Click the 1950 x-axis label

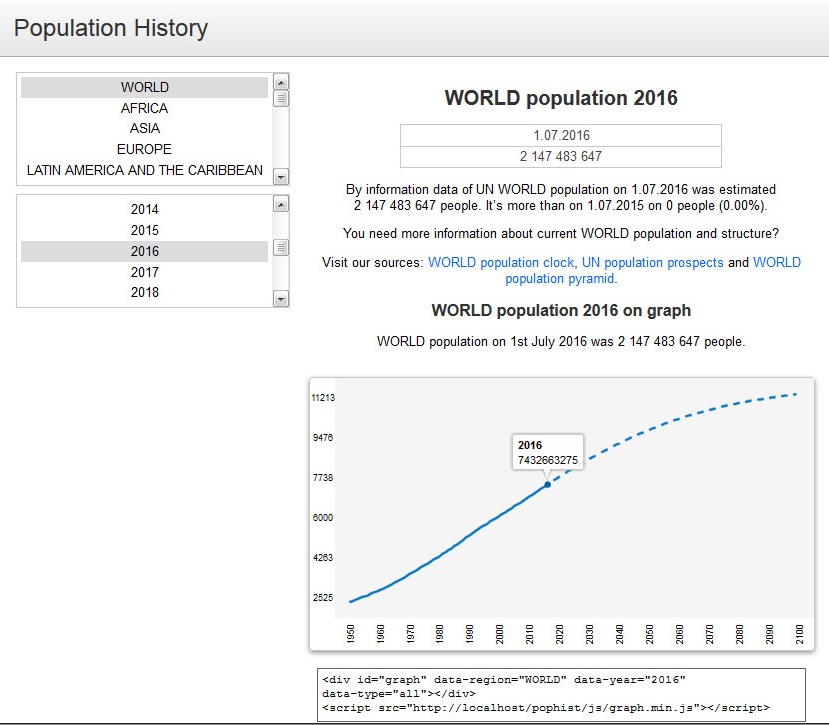pos(351,634)
